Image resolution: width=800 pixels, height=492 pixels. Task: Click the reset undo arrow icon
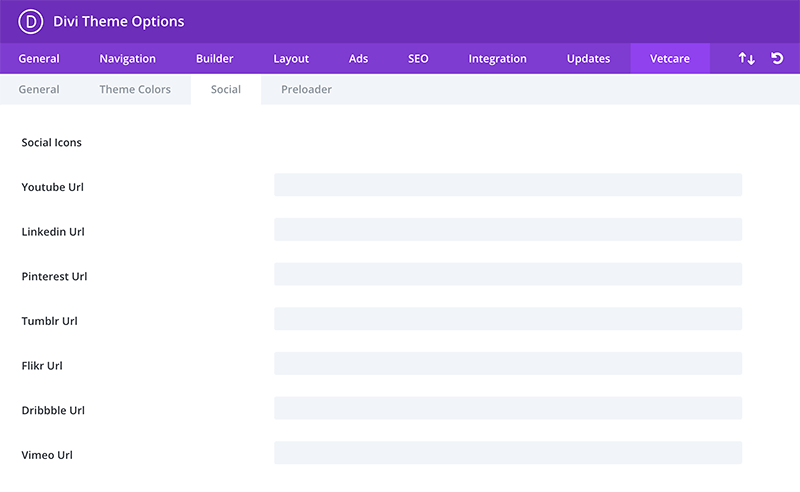777,58
